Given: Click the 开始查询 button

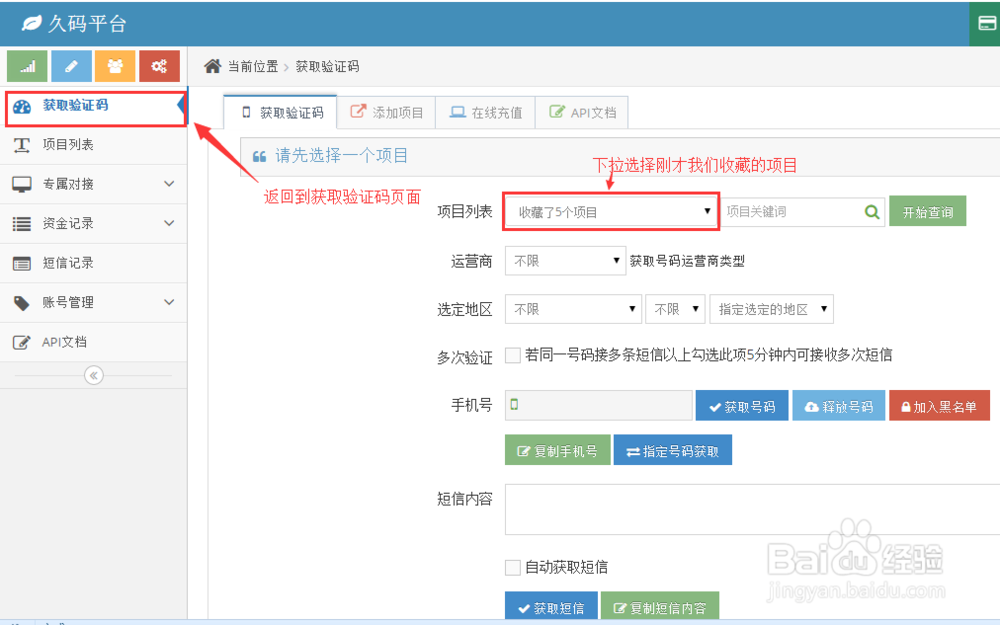Looking at the screenshot, I should pos(927,211).
